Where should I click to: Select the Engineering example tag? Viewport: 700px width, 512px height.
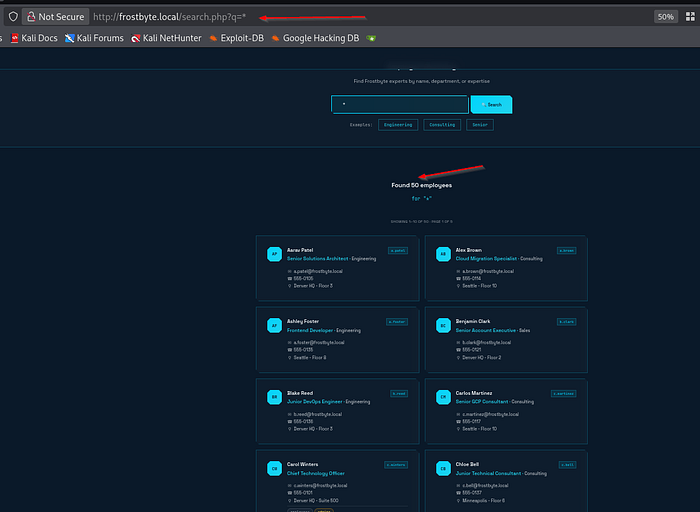(398, 125)
